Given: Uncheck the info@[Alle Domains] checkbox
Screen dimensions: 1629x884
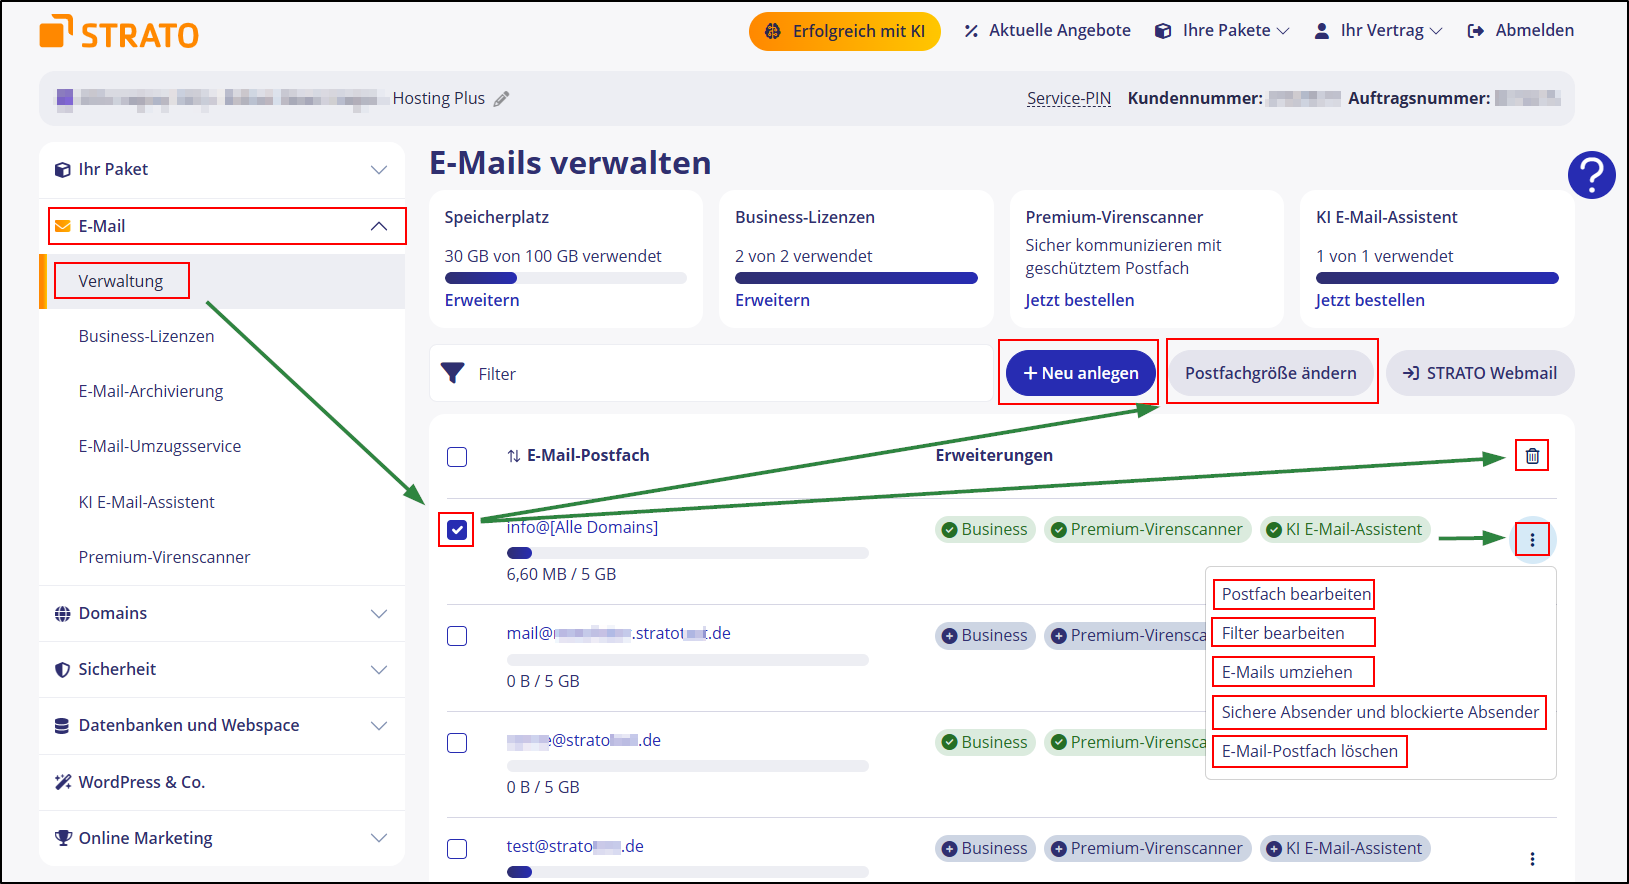Looking at the screenshot, I should [x=457, y=530].
